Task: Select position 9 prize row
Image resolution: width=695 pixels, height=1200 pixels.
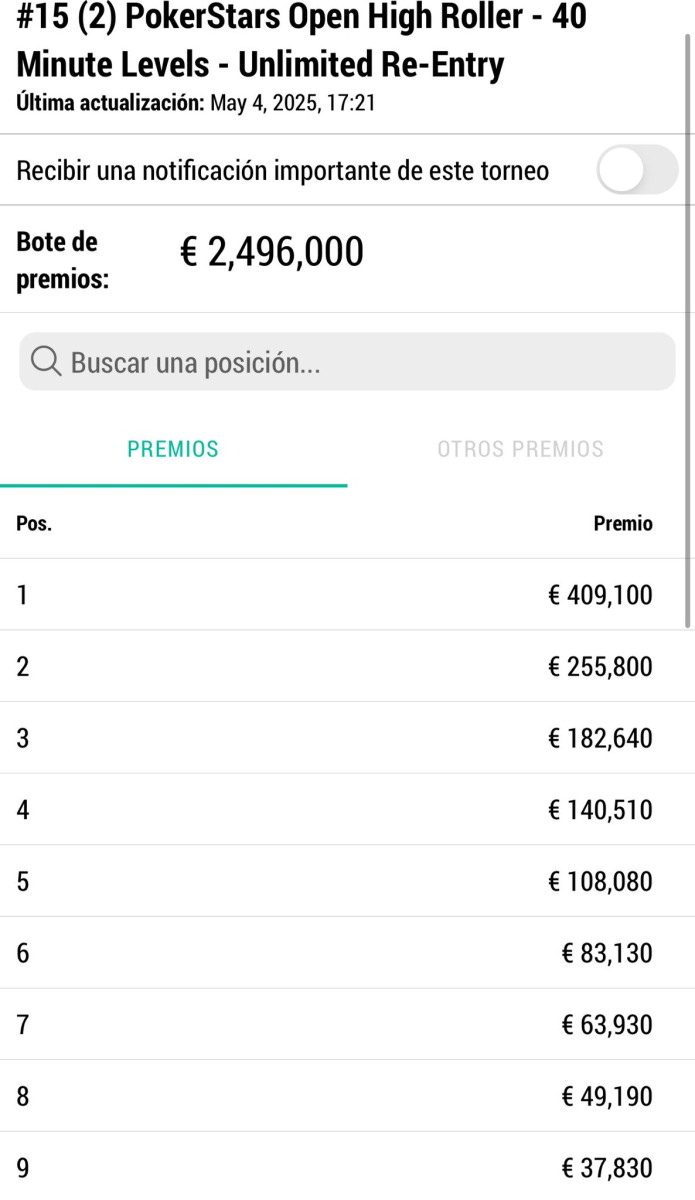Action: 347,1167
